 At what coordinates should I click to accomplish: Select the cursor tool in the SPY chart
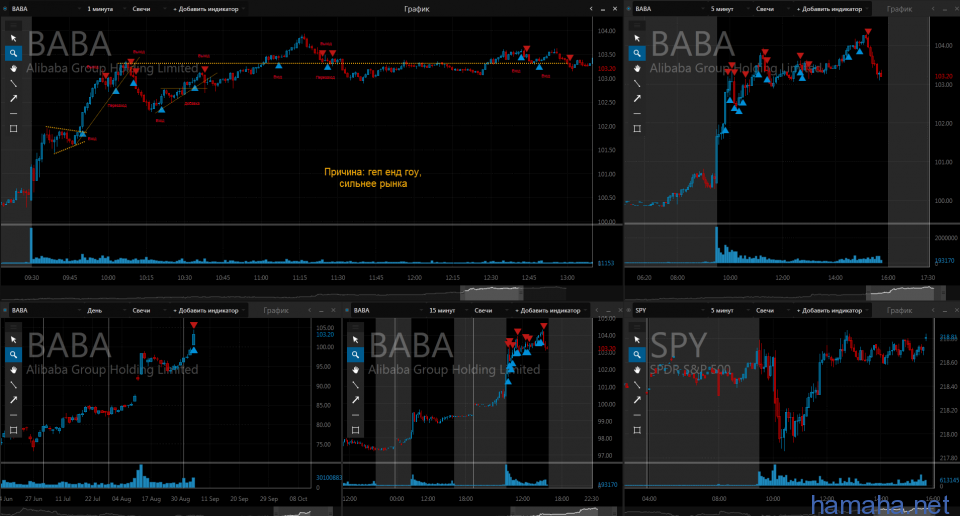[x=637, y=339]
